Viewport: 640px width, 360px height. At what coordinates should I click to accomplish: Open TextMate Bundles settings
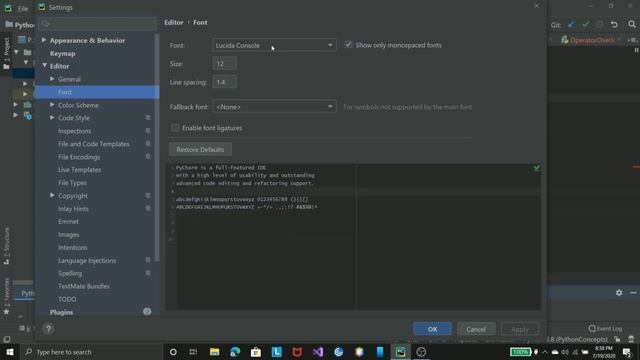84,287
